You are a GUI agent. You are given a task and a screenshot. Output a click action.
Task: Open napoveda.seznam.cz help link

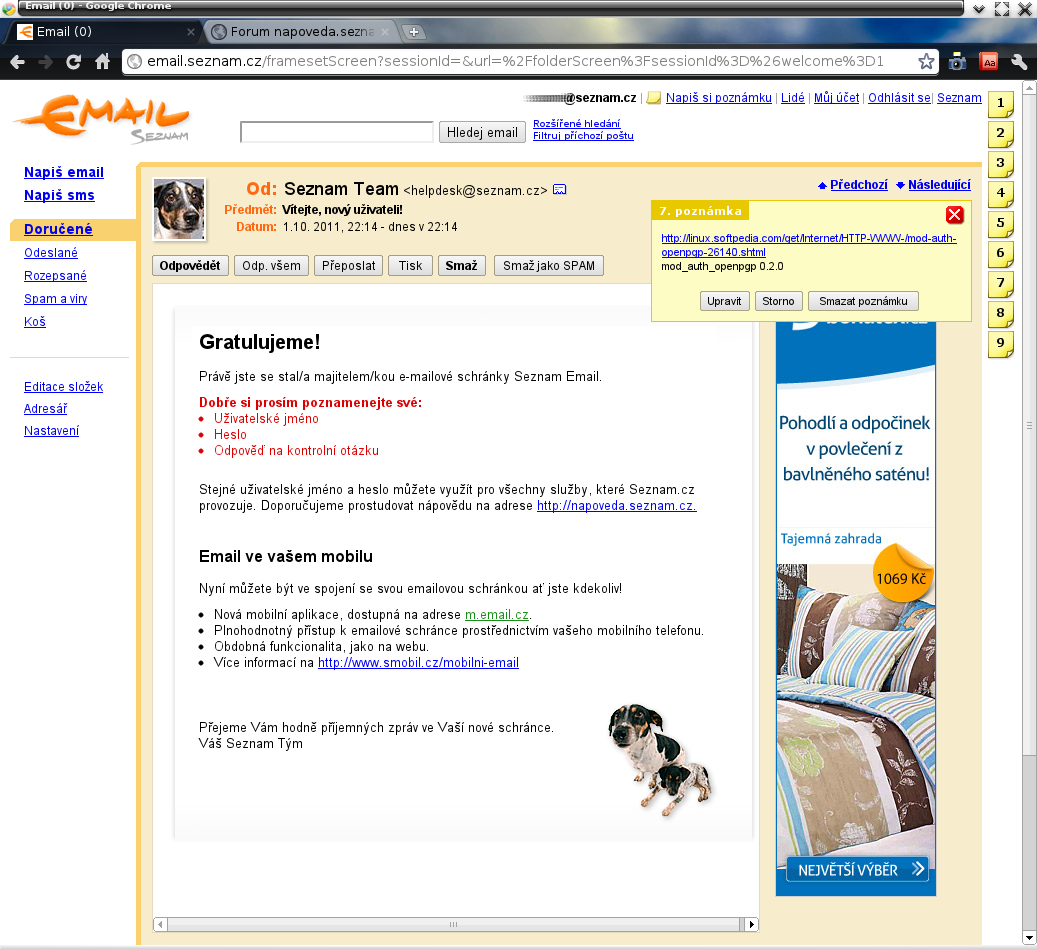pos(616,506)
